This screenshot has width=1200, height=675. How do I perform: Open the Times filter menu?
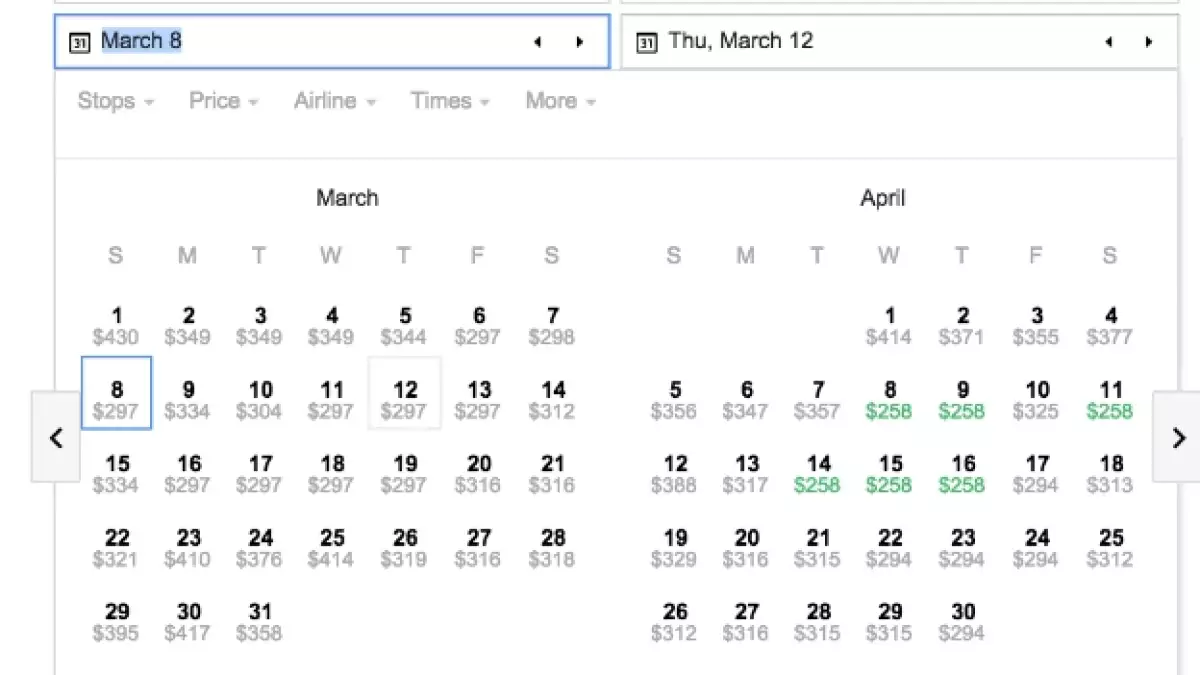click(449, 101)
